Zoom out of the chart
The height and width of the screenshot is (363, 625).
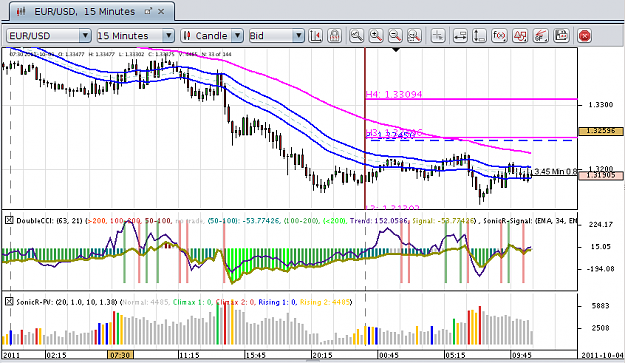point(395,36)
